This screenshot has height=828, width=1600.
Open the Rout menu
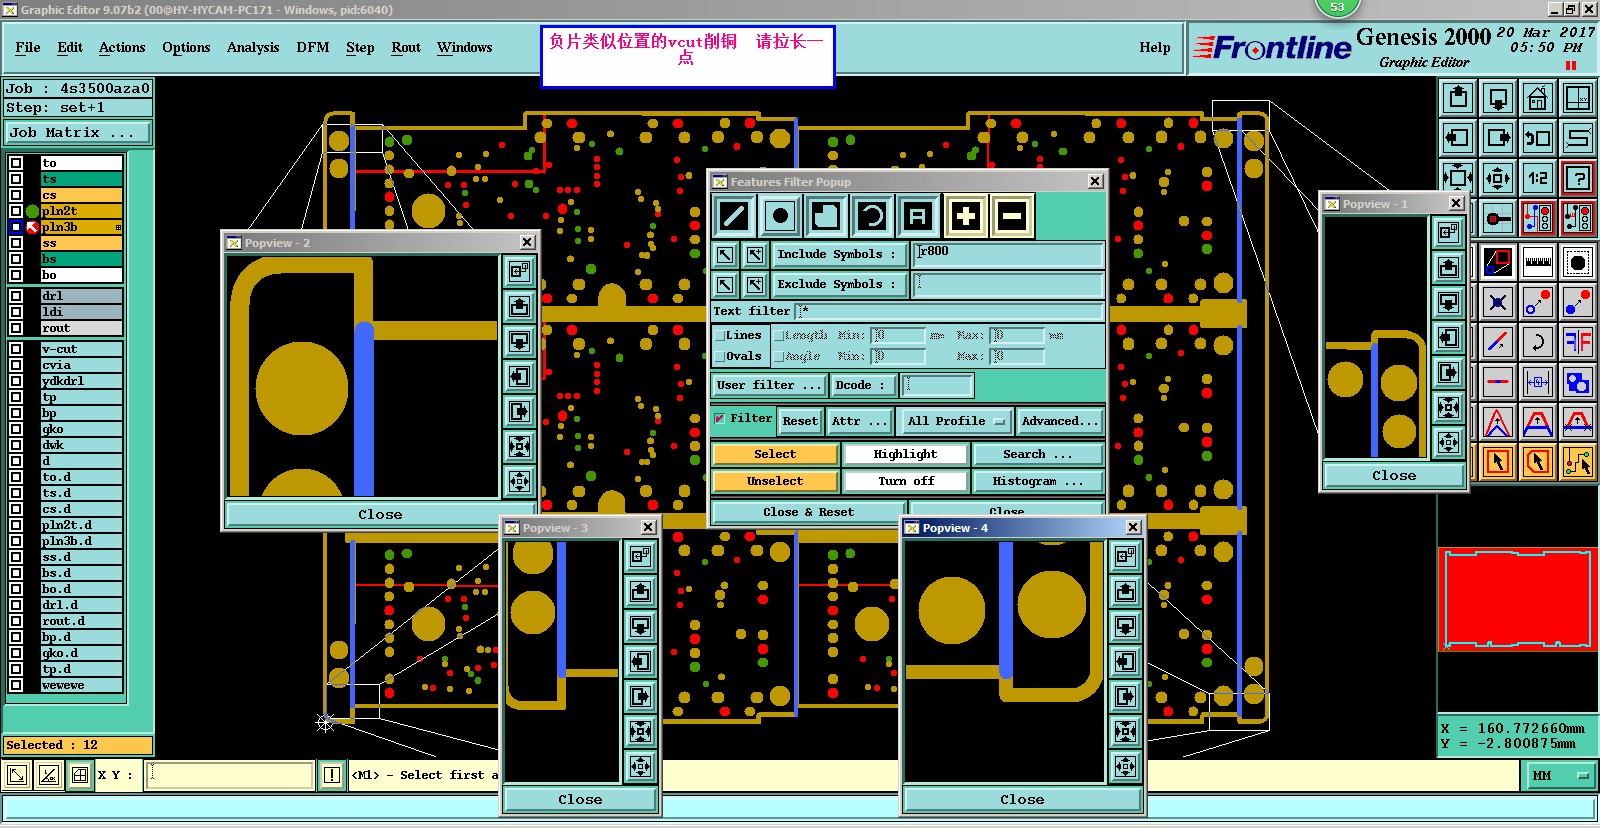[x=406, y=47]
